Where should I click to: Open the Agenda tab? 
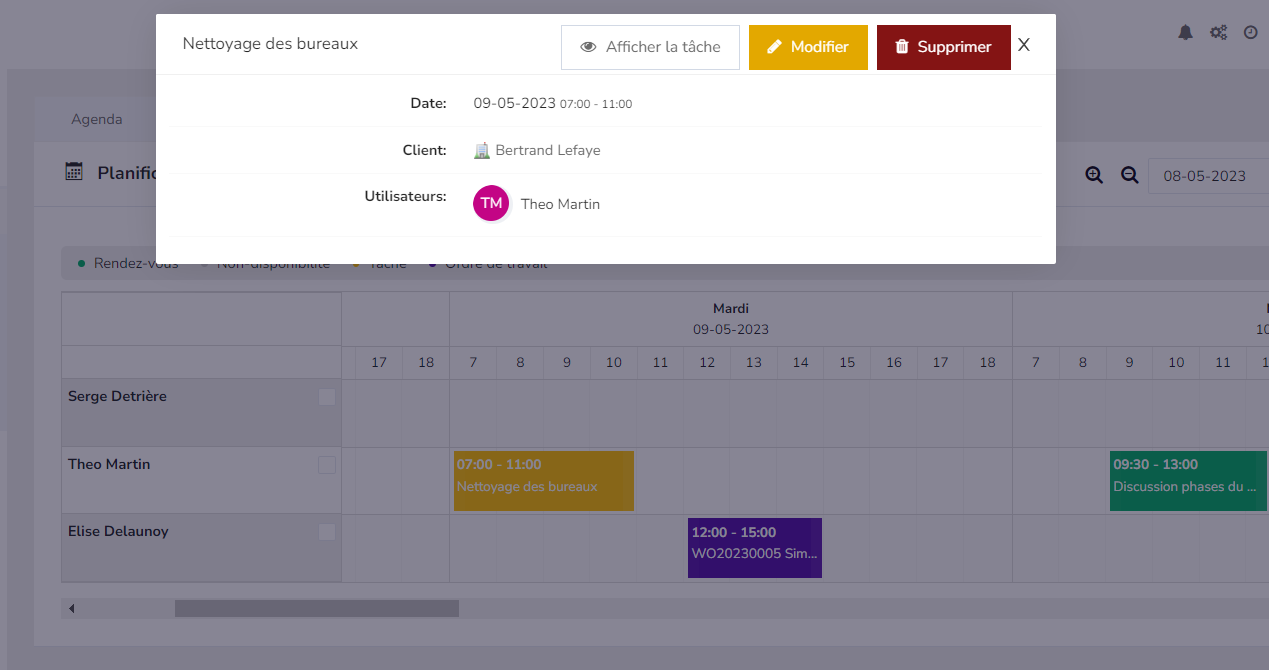pos(97,119)
